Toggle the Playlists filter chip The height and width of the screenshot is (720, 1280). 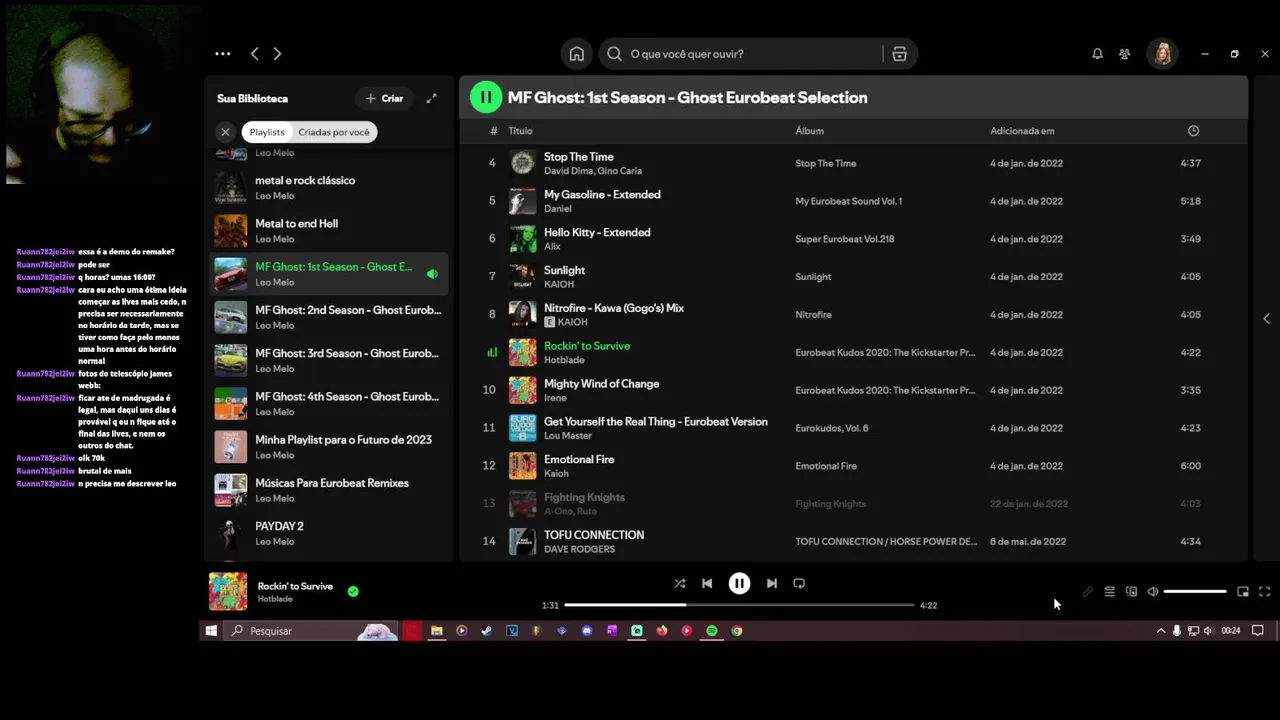[x=267, y=132]
